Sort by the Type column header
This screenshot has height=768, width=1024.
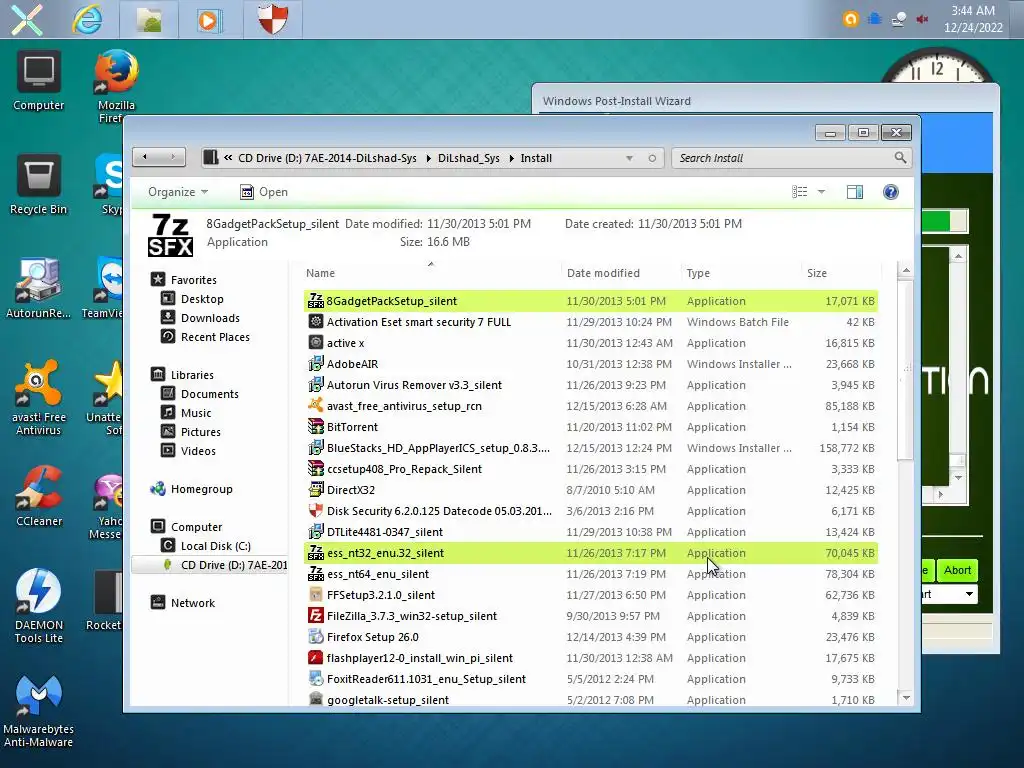pyautogui.click(x=741, y=273)
